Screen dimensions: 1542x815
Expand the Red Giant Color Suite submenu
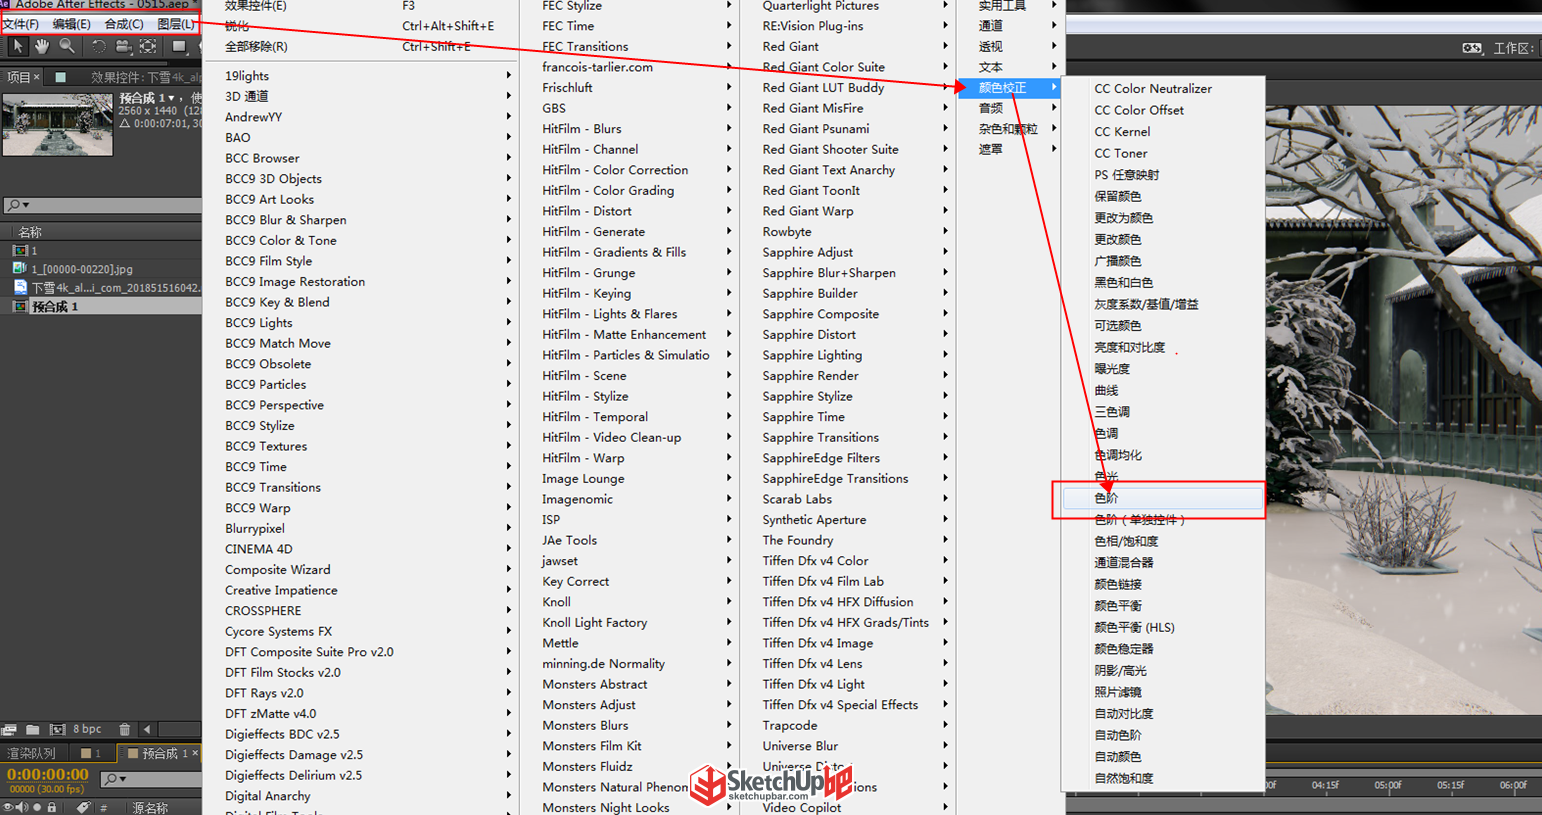[848, 67]
